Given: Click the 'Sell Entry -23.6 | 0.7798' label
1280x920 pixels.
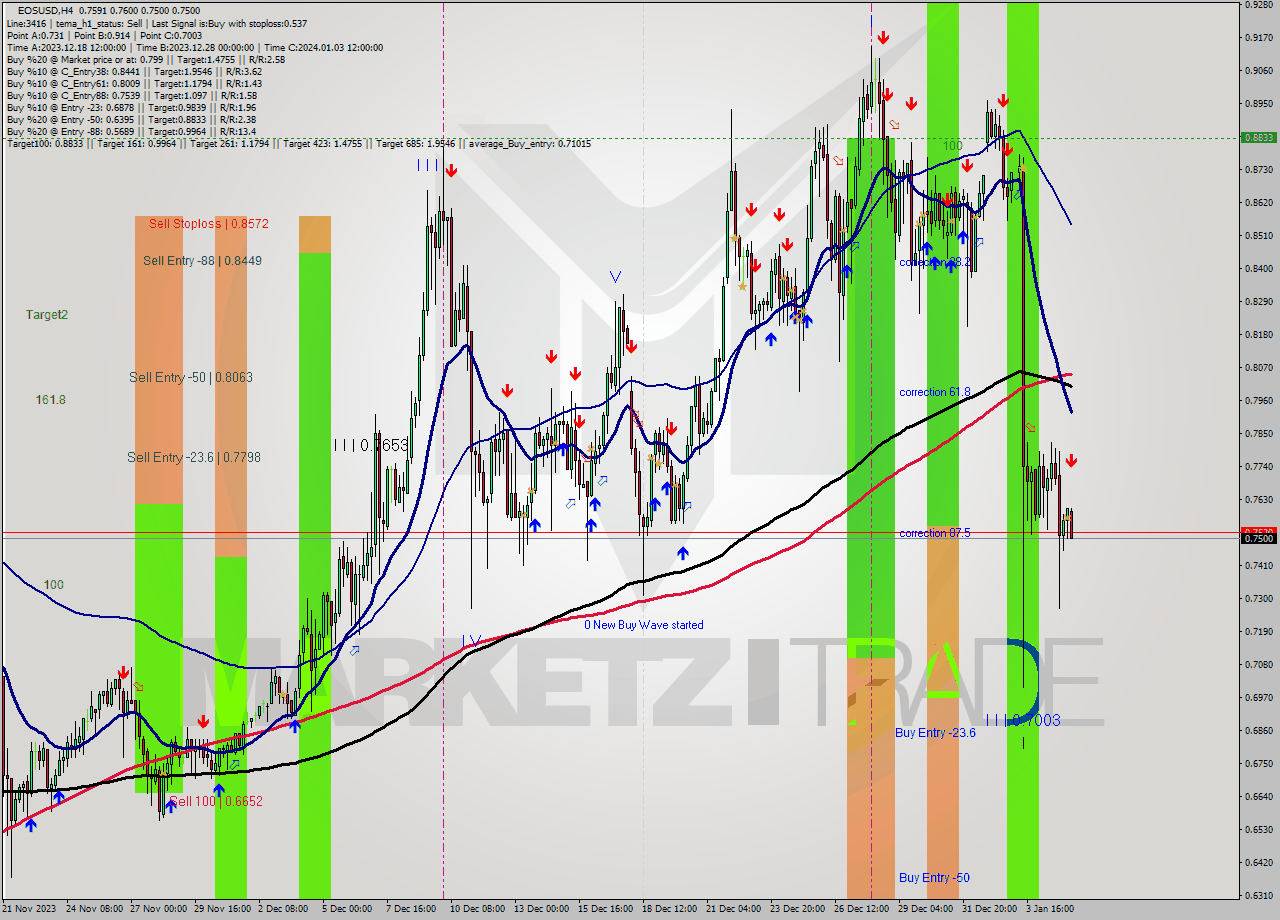Looking at the screenshot, I should click(x=194, y=457).
